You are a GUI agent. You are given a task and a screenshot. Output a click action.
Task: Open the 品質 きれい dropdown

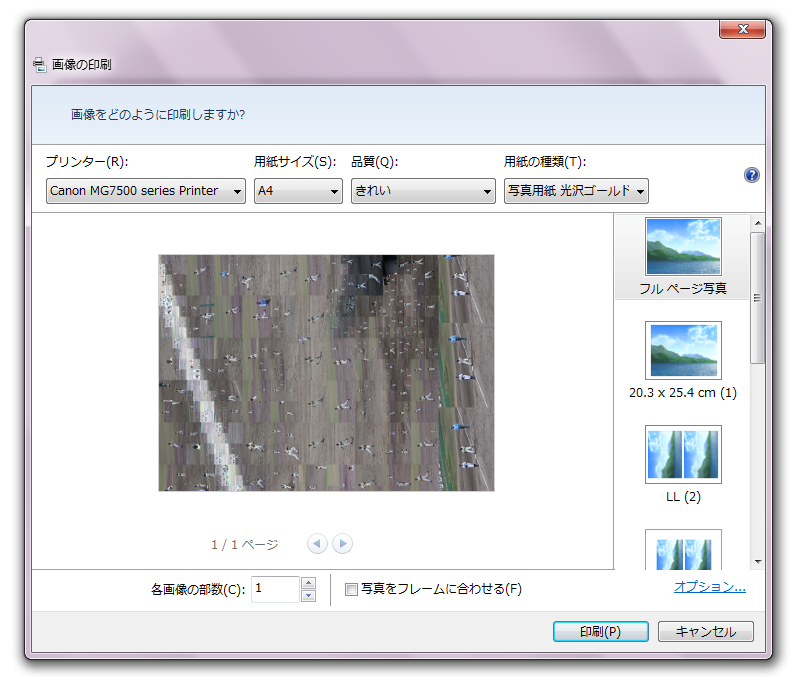423,191
